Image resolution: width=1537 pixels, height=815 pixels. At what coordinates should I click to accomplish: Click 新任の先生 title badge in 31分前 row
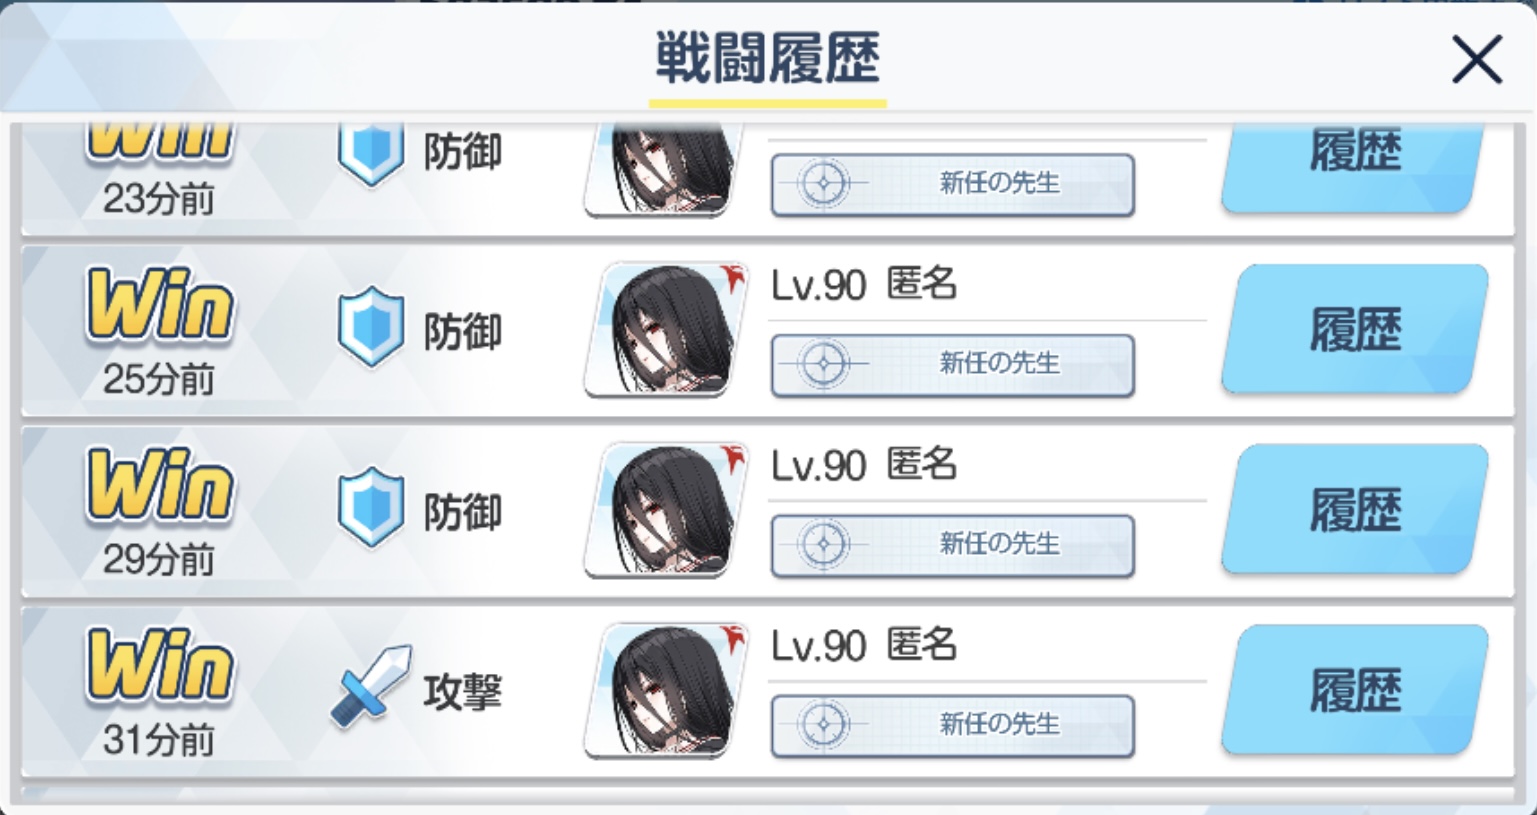pyautogui.click(x=953, y=725)
